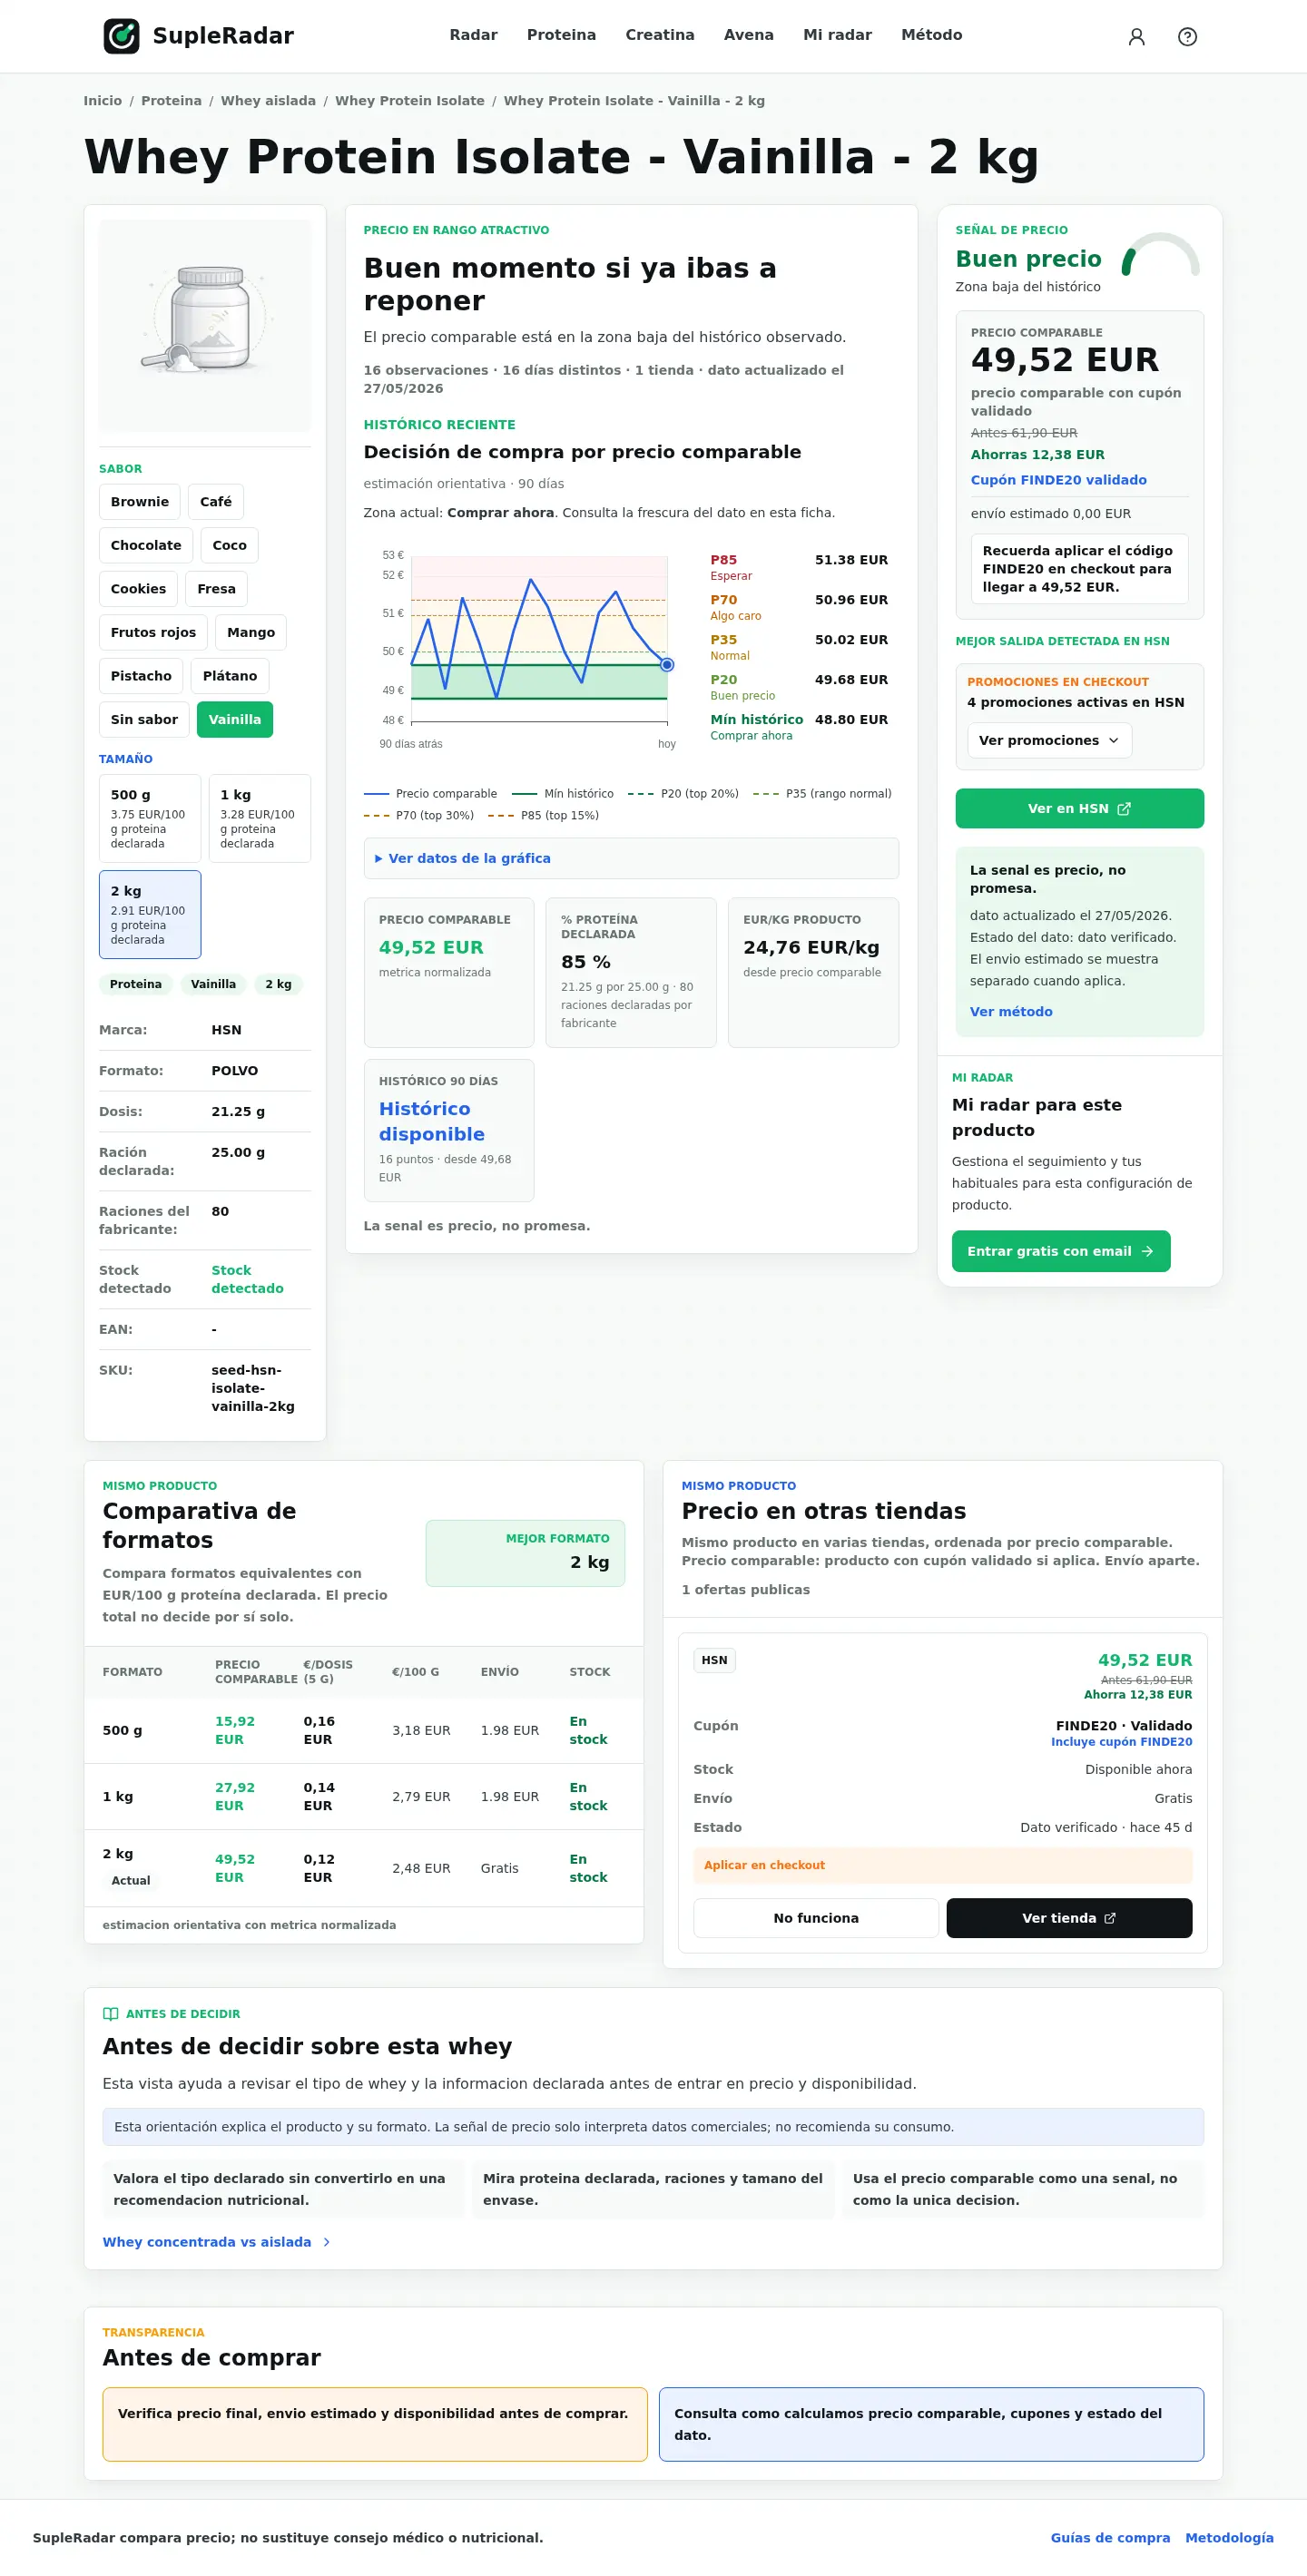Click Cupón FINDE20 validado text
Screen dimensions: 1307x2576
pyautogui.click(x=1058, y=480)
